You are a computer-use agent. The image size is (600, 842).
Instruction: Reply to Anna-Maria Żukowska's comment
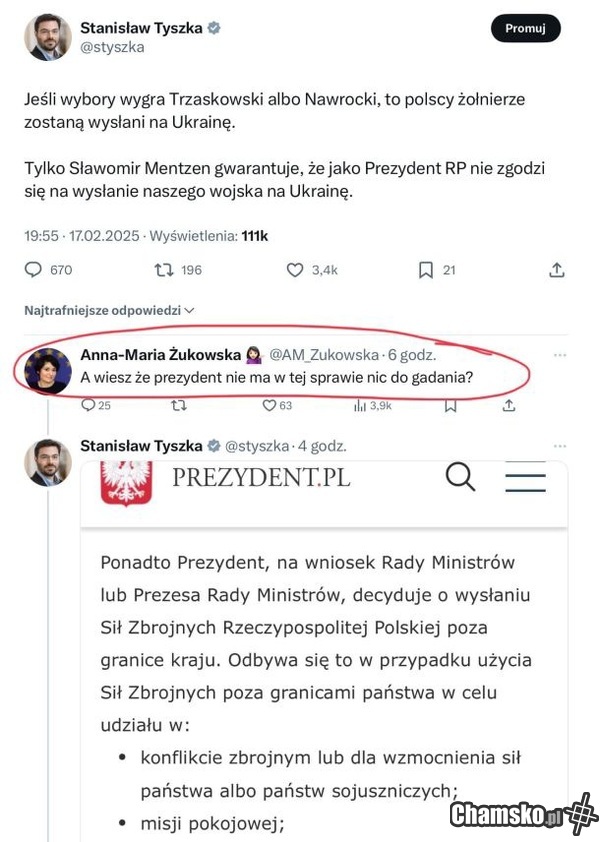pyautogui.click(x=89, y=405)
